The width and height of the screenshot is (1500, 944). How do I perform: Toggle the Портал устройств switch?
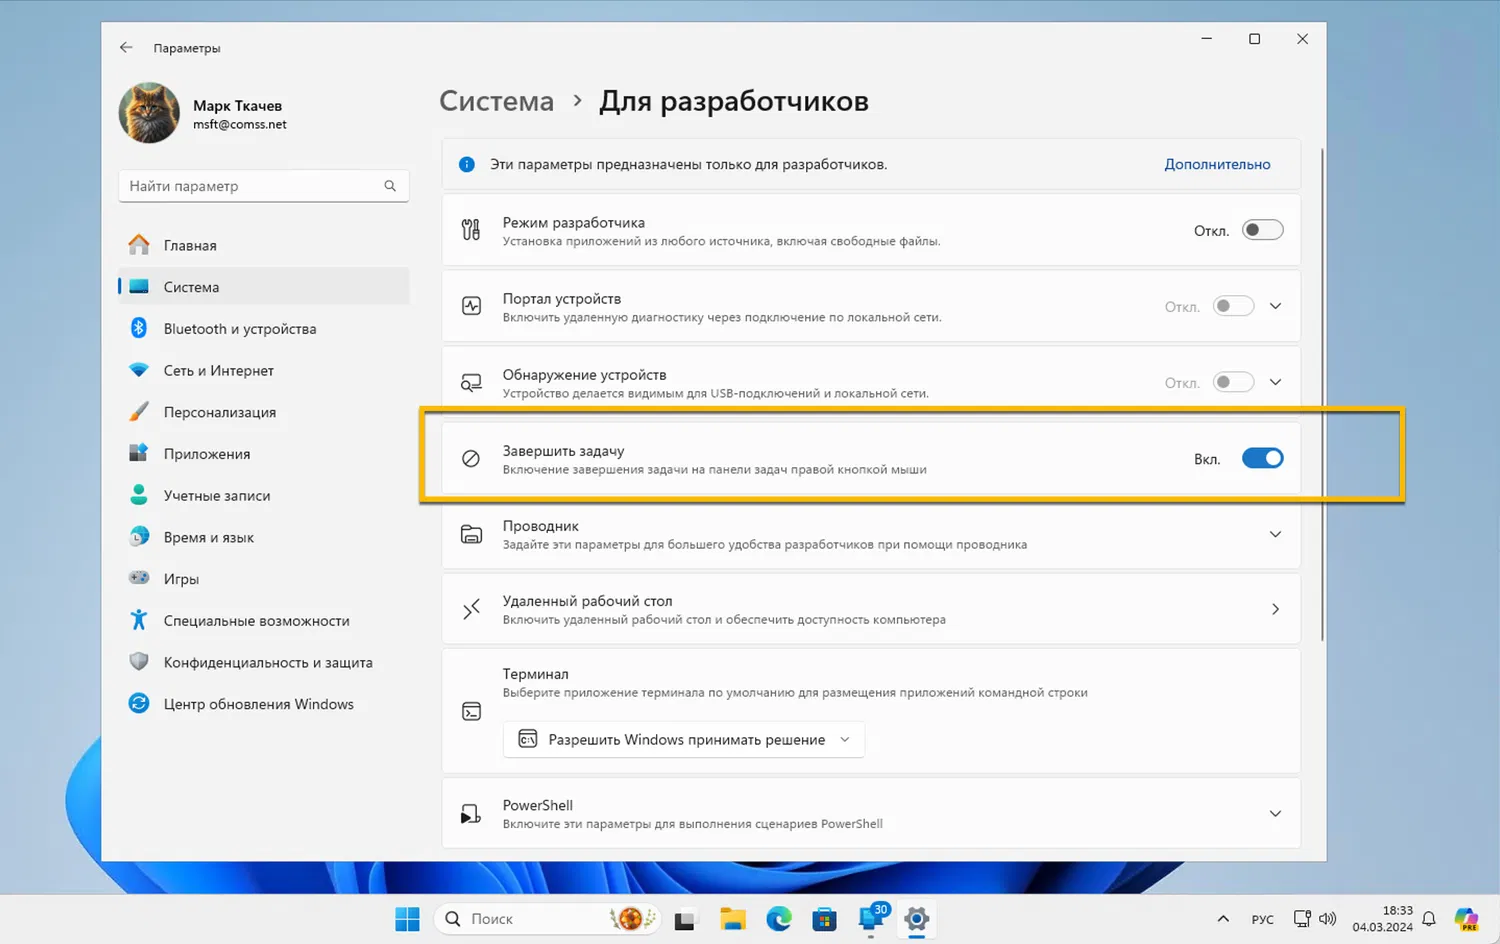[x=1233, y=306]
